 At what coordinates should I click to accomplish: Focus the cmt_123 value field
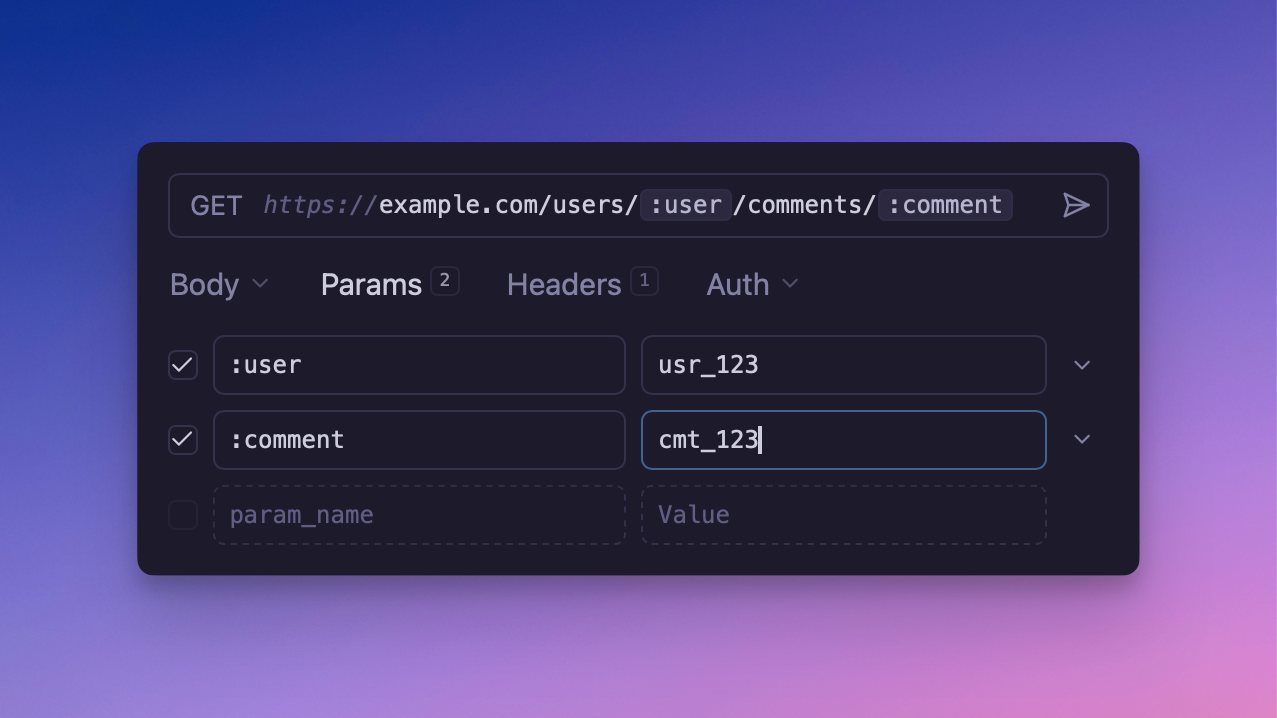click(843, 440)
